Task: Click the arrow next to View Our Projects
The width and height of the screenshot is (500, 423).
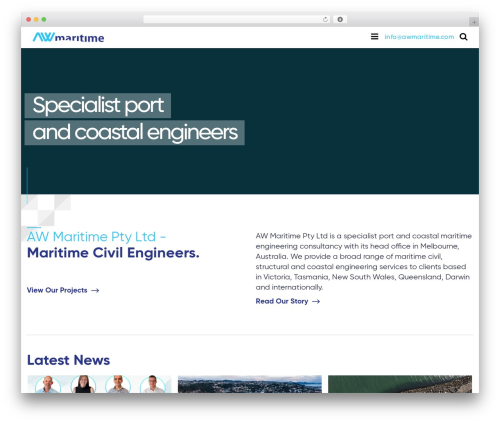Action: [95, 291]
